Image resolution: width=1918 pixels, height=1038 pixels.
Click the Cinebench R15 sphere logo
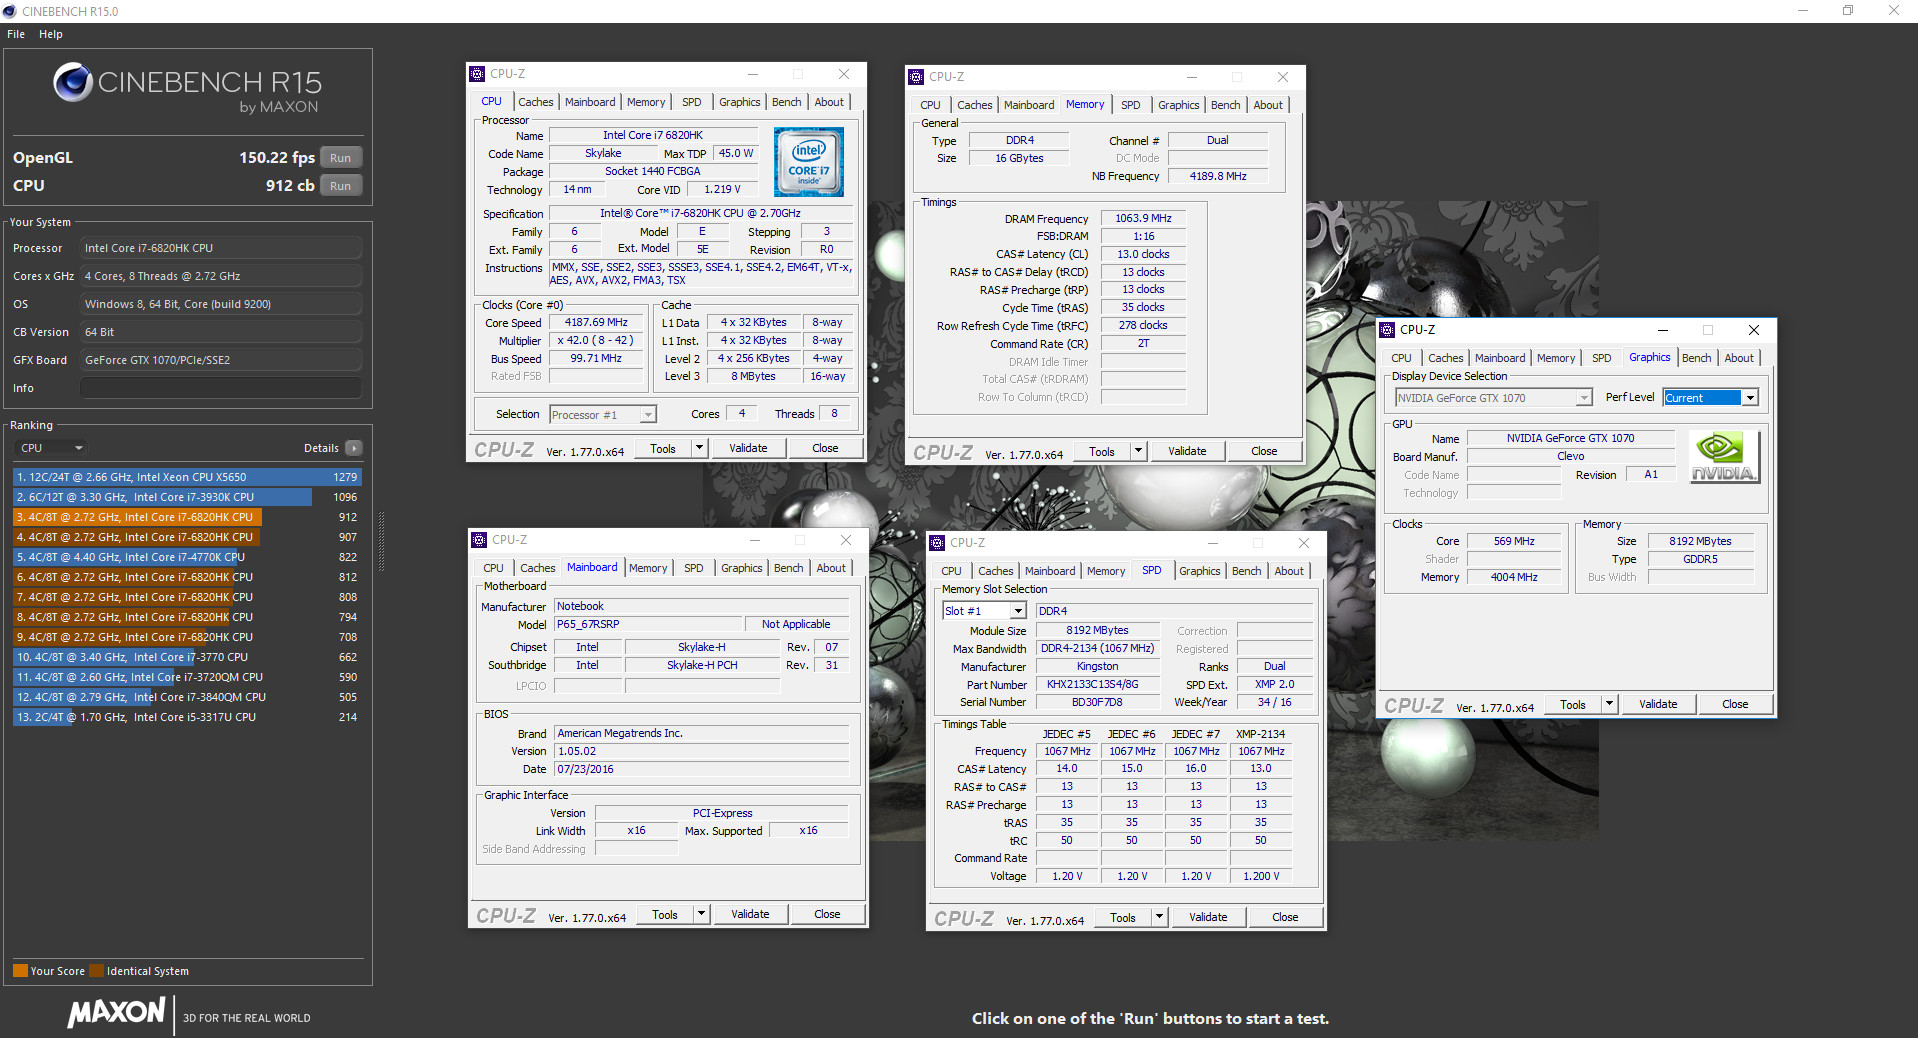coord(73,82)
